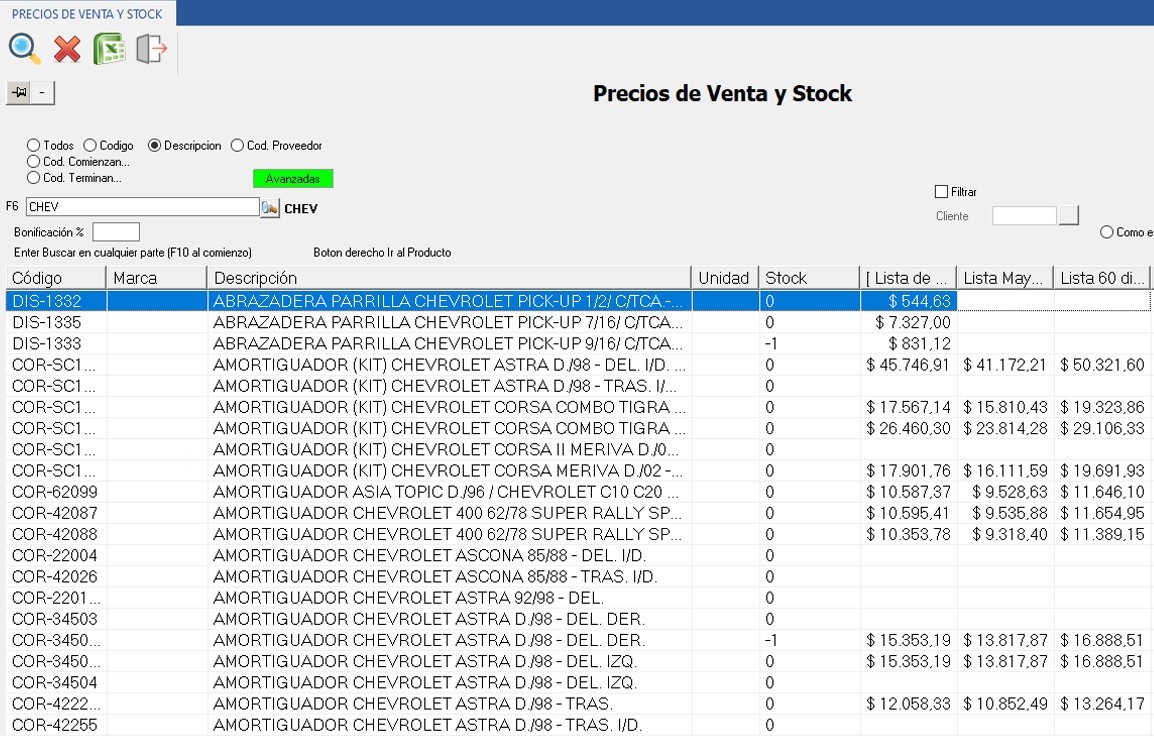Click AMORTIGUADOR CHEVROLET ASTRA 92/98 - DEL. description
The width and height of the screenshot is (1154, 736).
[408, 598]
